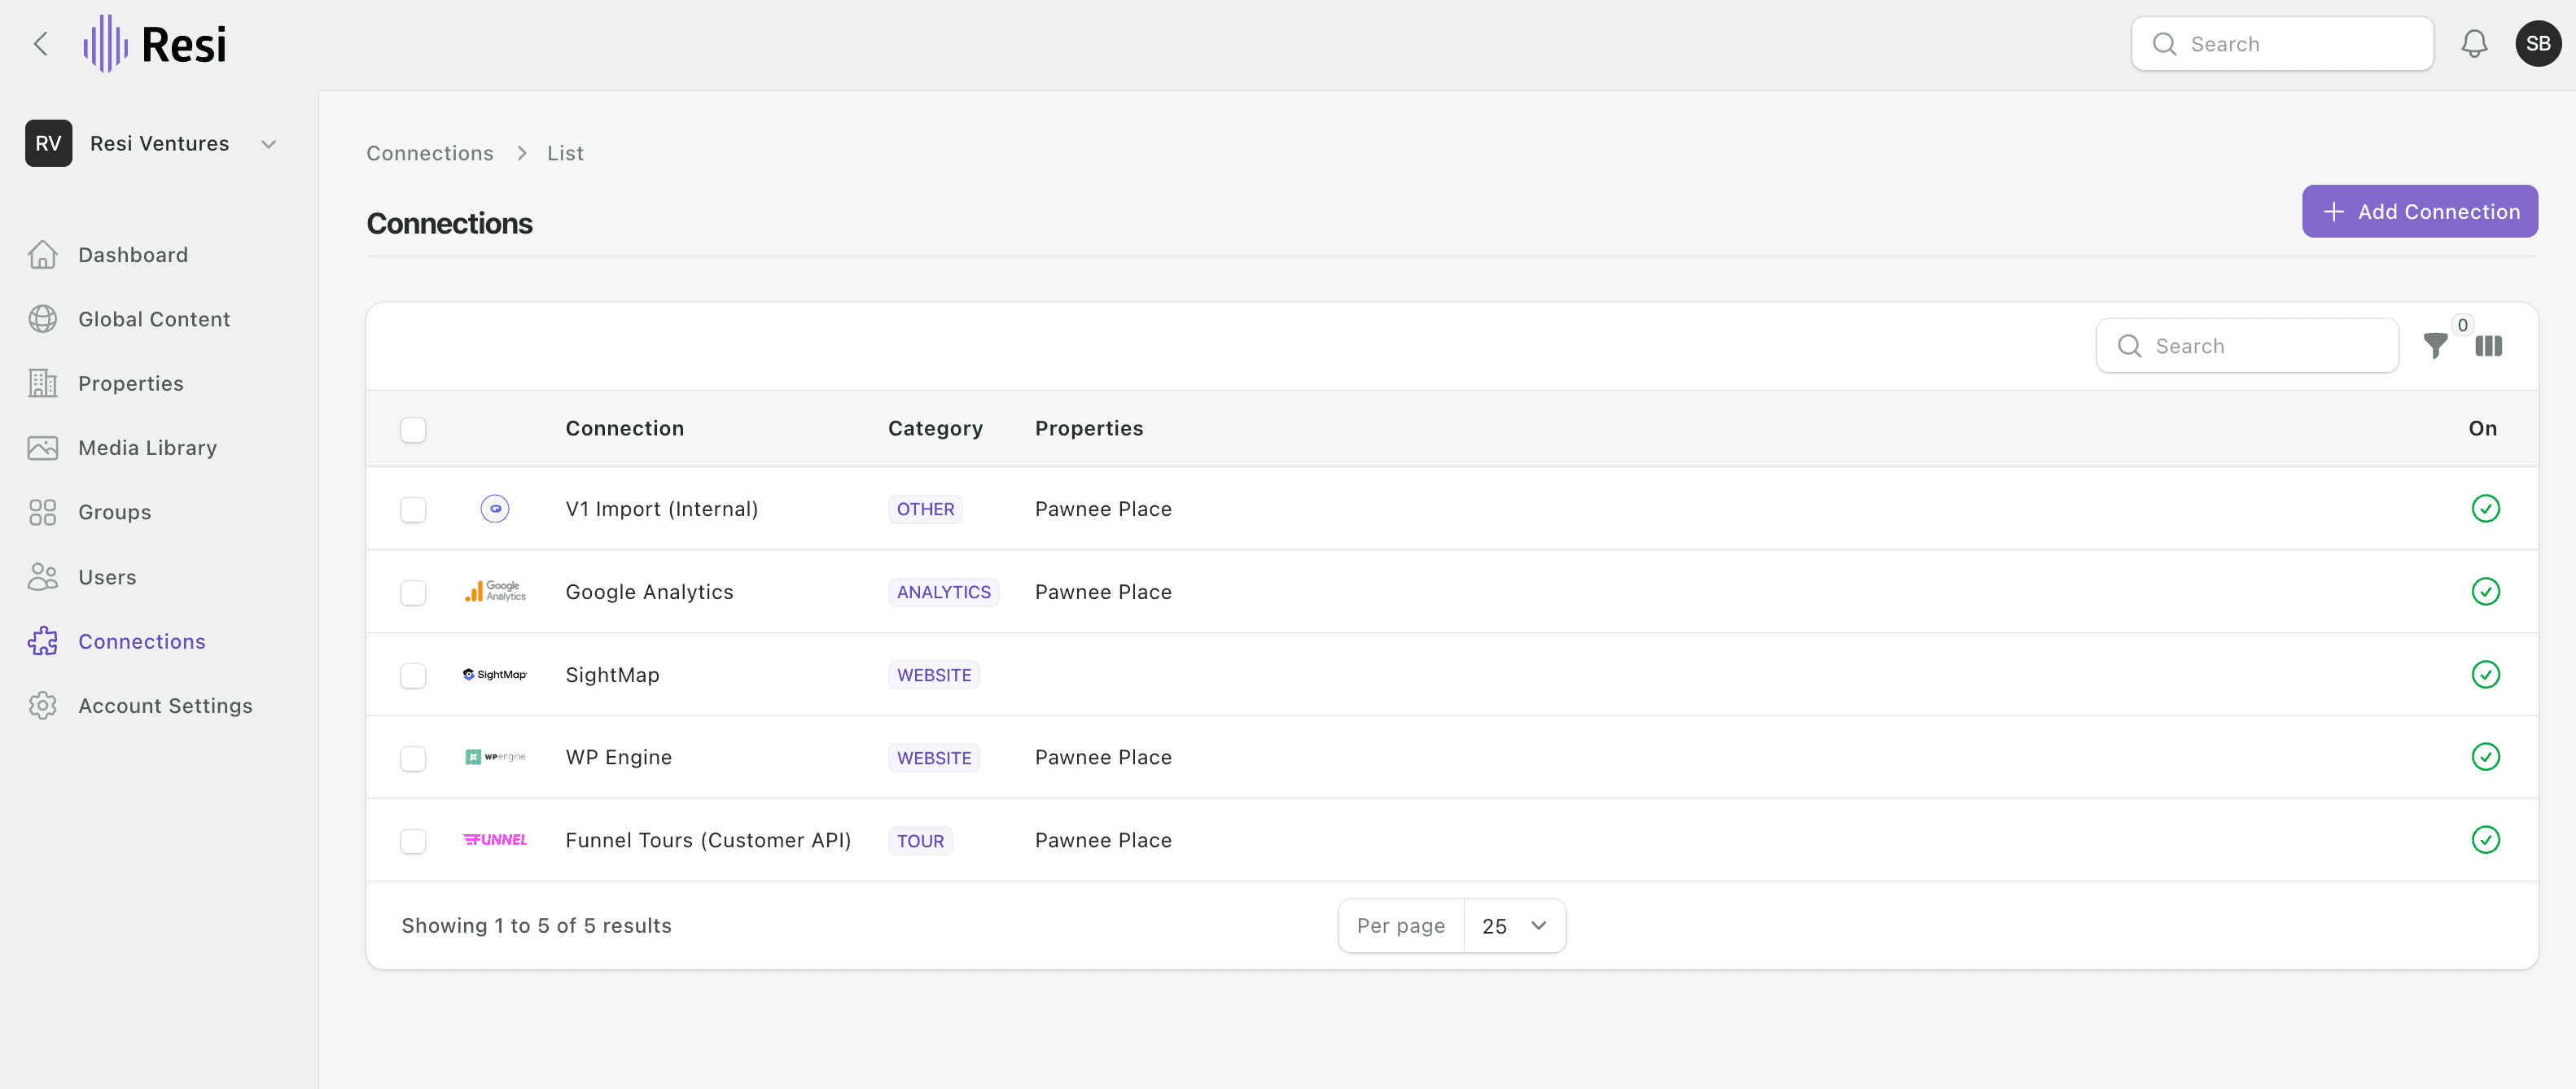2576x1089 pixels.
Task: Click Add Connection button
Action: click(x=2419, y=212)
